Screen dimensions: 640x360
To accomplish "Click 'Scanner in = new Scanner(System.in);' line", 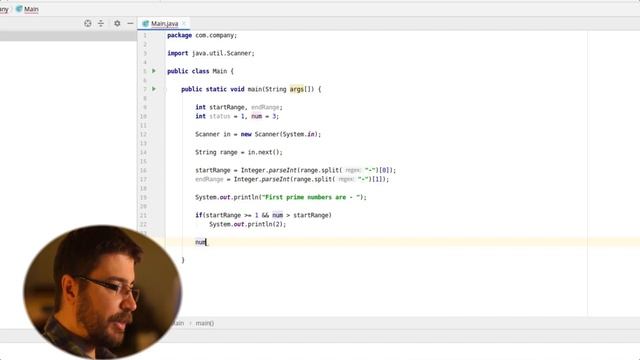I will (258, 134).
